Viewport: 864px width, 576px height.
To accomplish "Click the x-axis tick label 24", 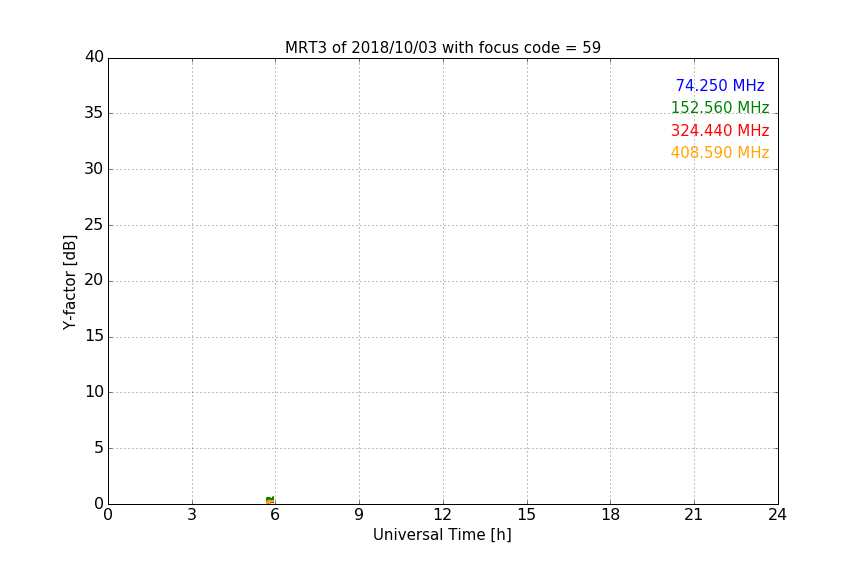I will 777,515.
